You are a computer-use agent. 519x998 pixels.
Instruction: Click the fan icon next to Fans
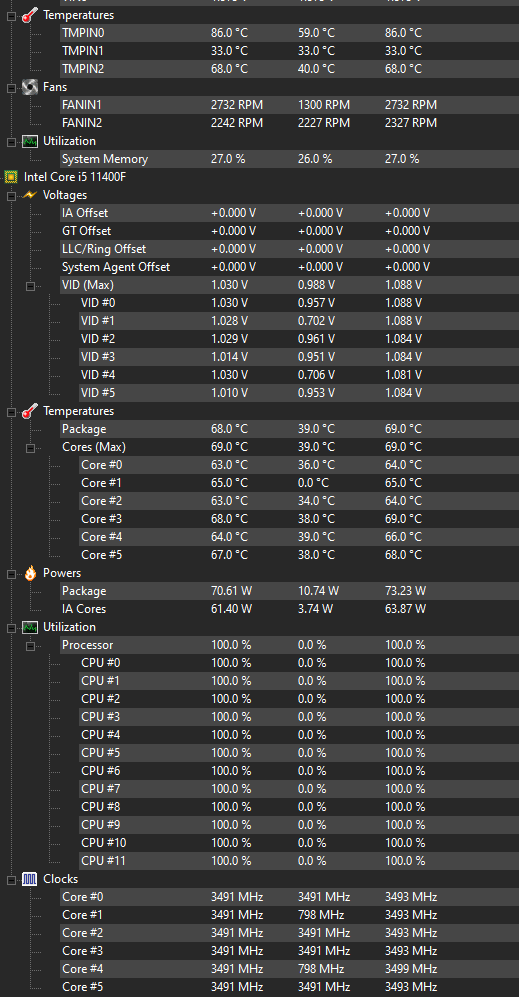click(29, 87)
